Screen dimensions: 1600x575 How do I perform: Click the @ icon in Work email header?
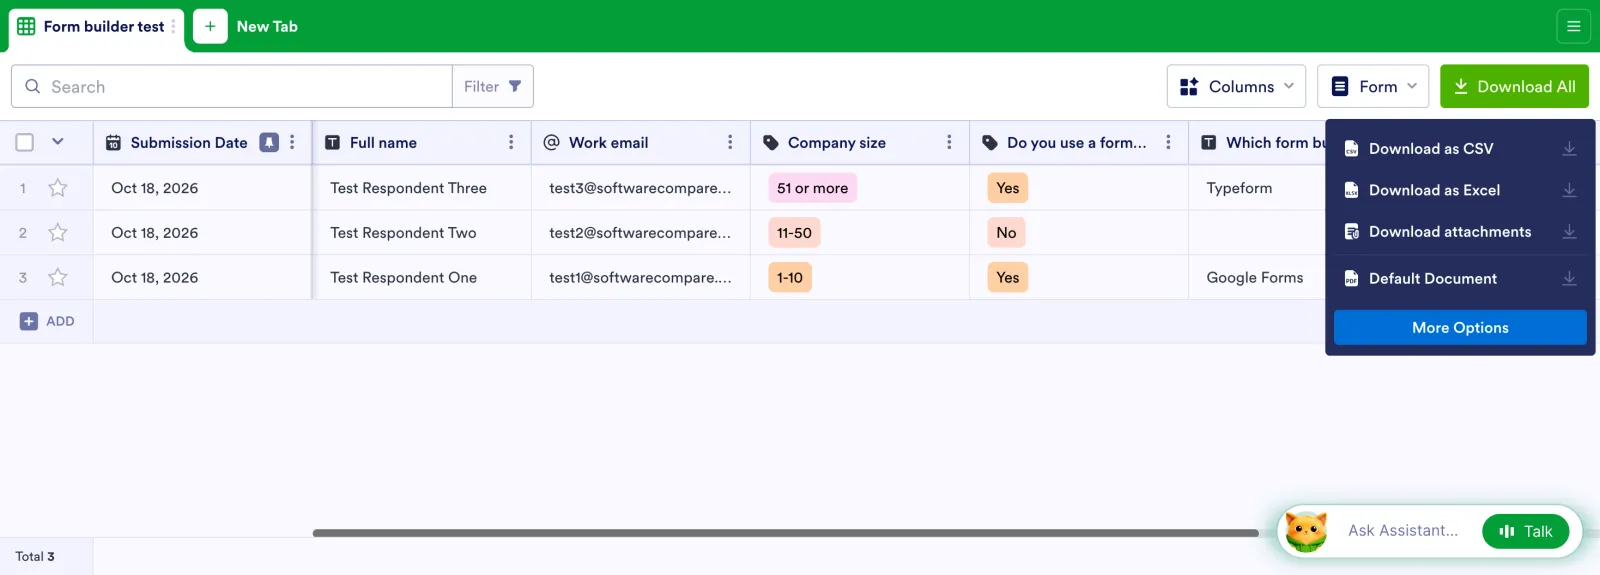tap(551, 142)
